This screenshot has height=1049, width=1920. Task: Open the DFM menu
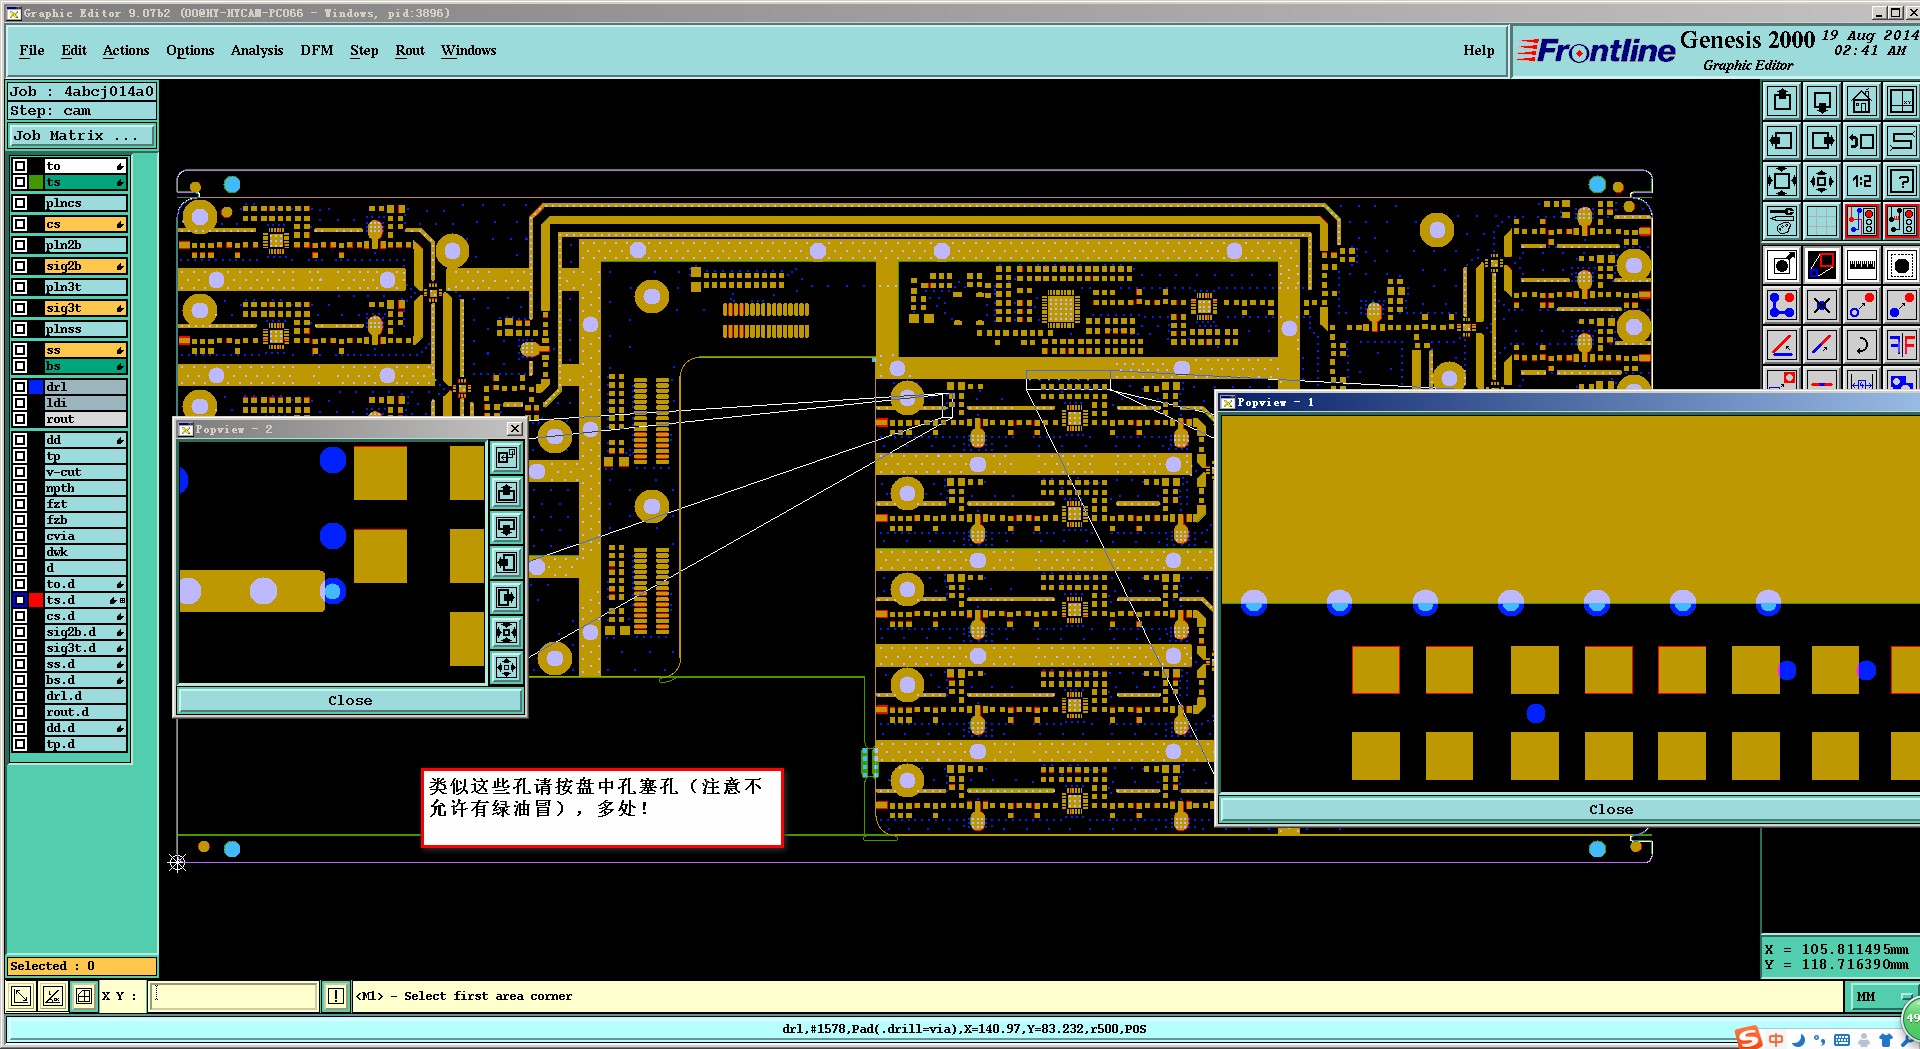317,50
